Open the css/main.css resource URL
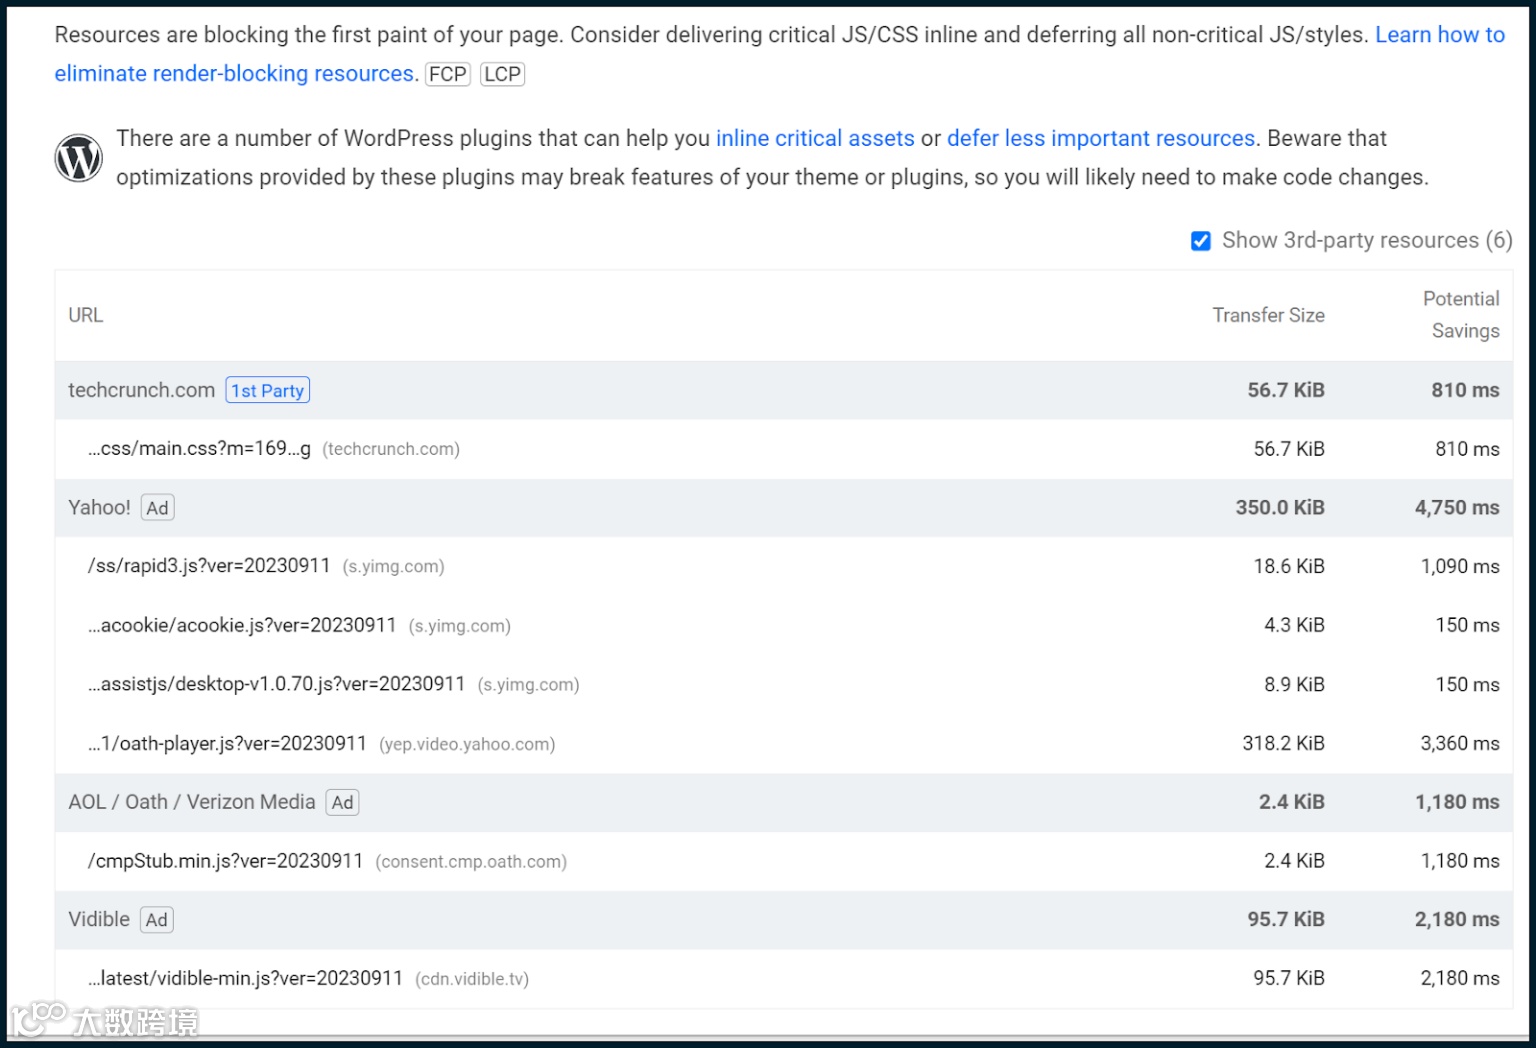Screen dimensions: 1536x1048 tap(199, 449)
